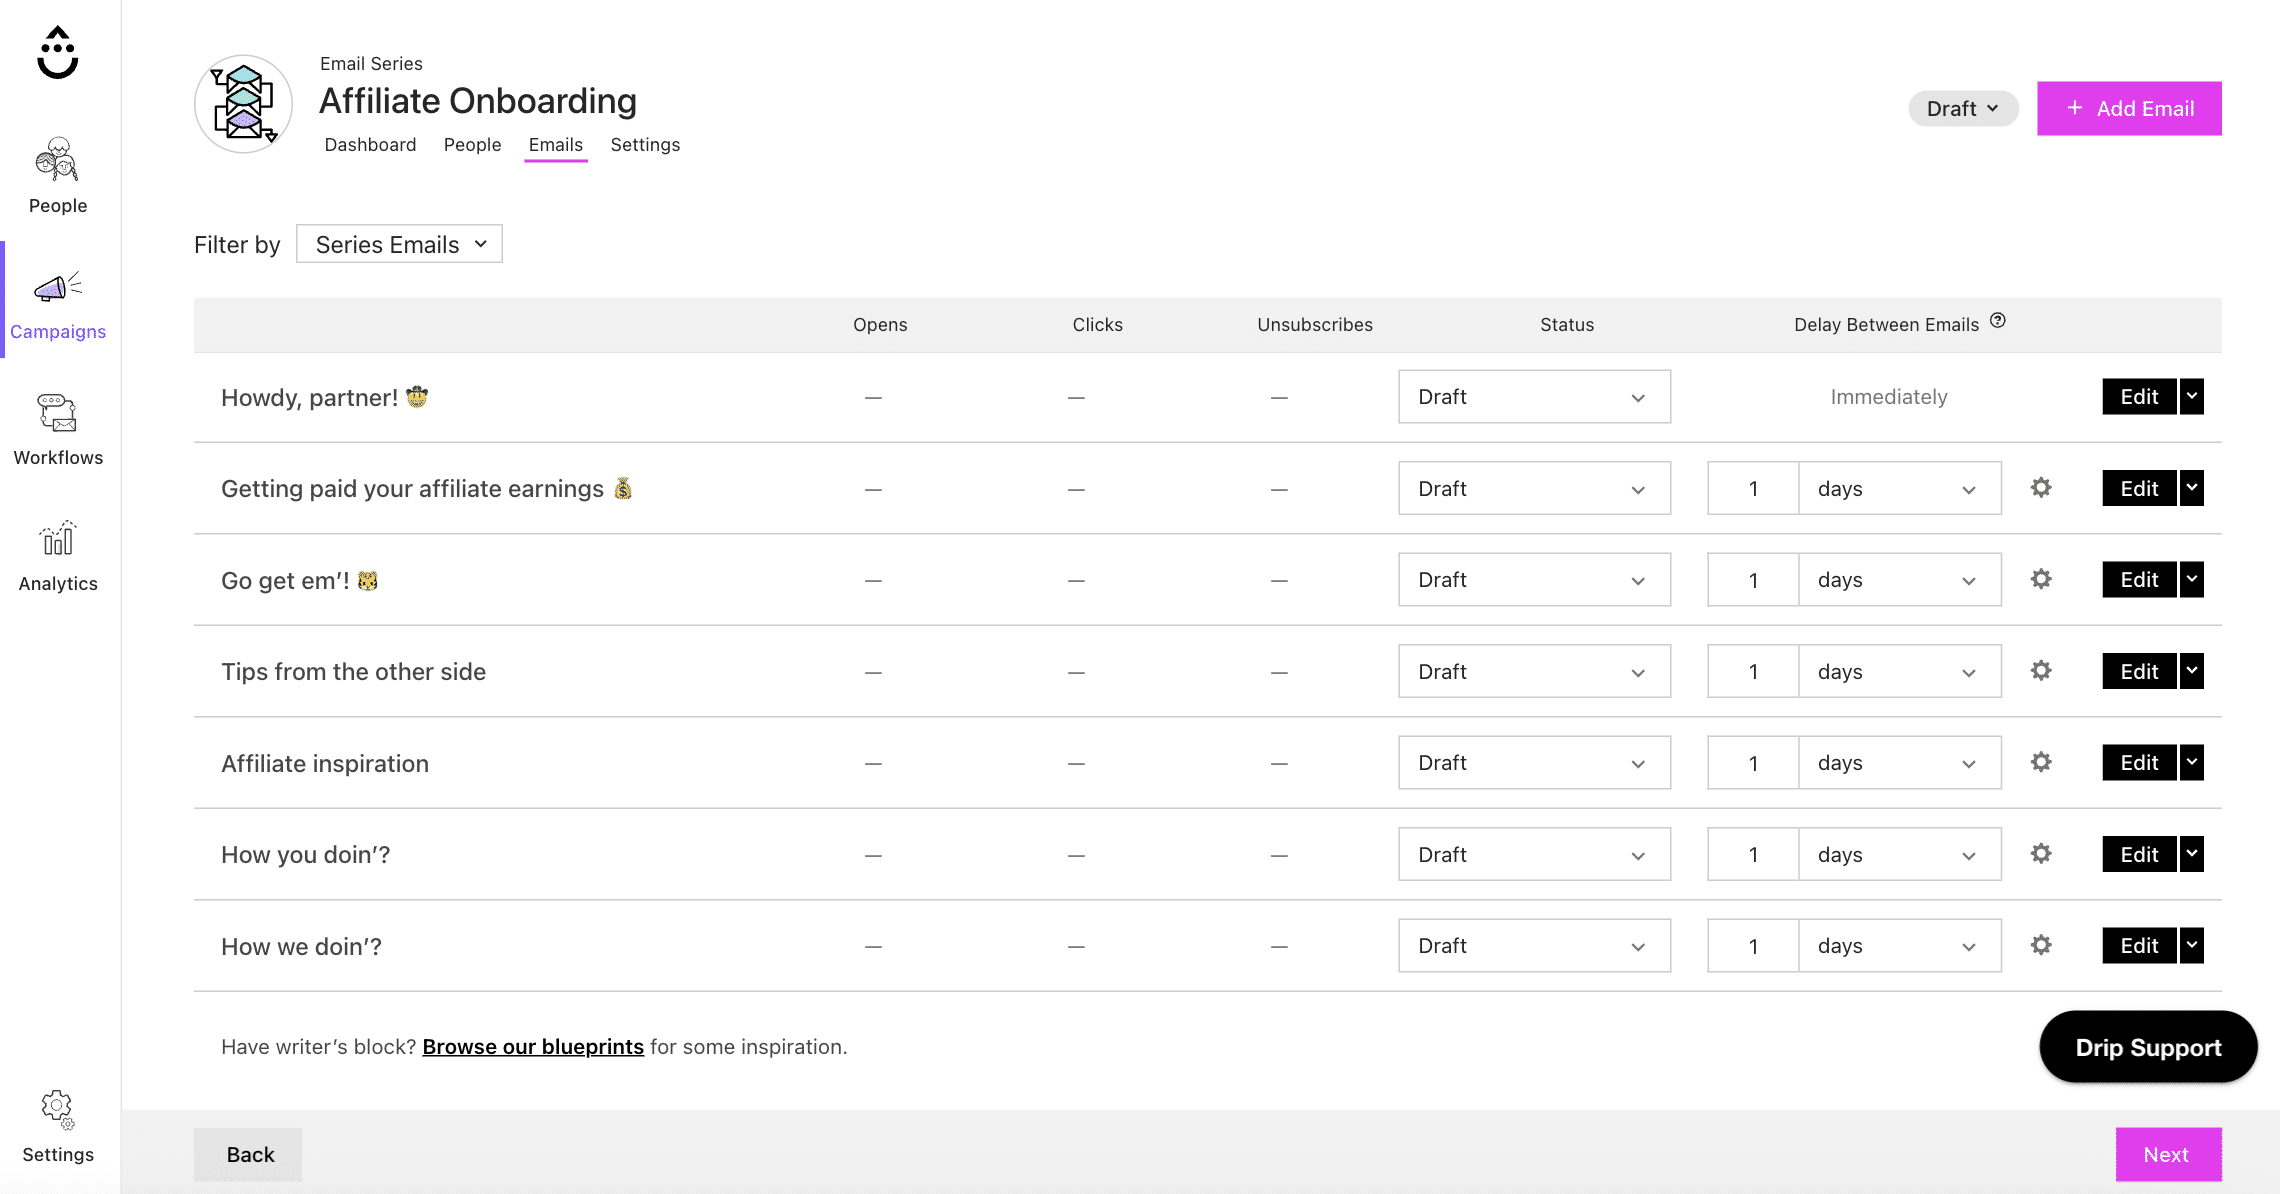
Task: Open the 'How you doin'?' email title
Action: [x=305, y=854]
